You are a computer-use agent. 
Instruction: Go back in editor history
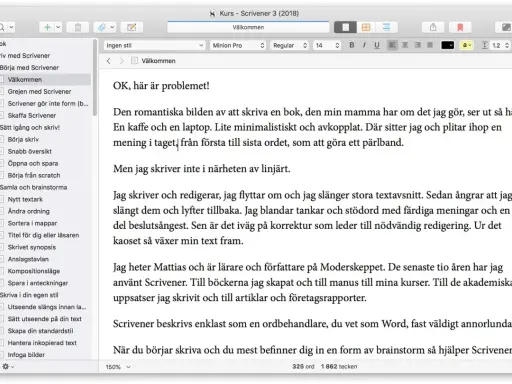[x=109, y=61]
